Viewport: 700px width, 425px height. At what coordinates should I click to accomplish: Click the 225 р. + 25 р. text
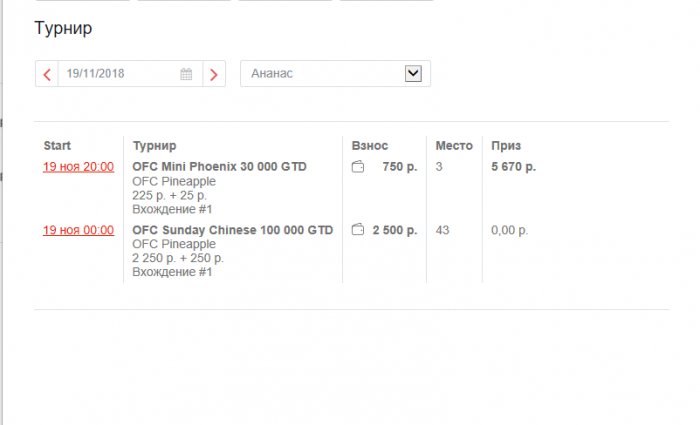click(x=169, y=196)
